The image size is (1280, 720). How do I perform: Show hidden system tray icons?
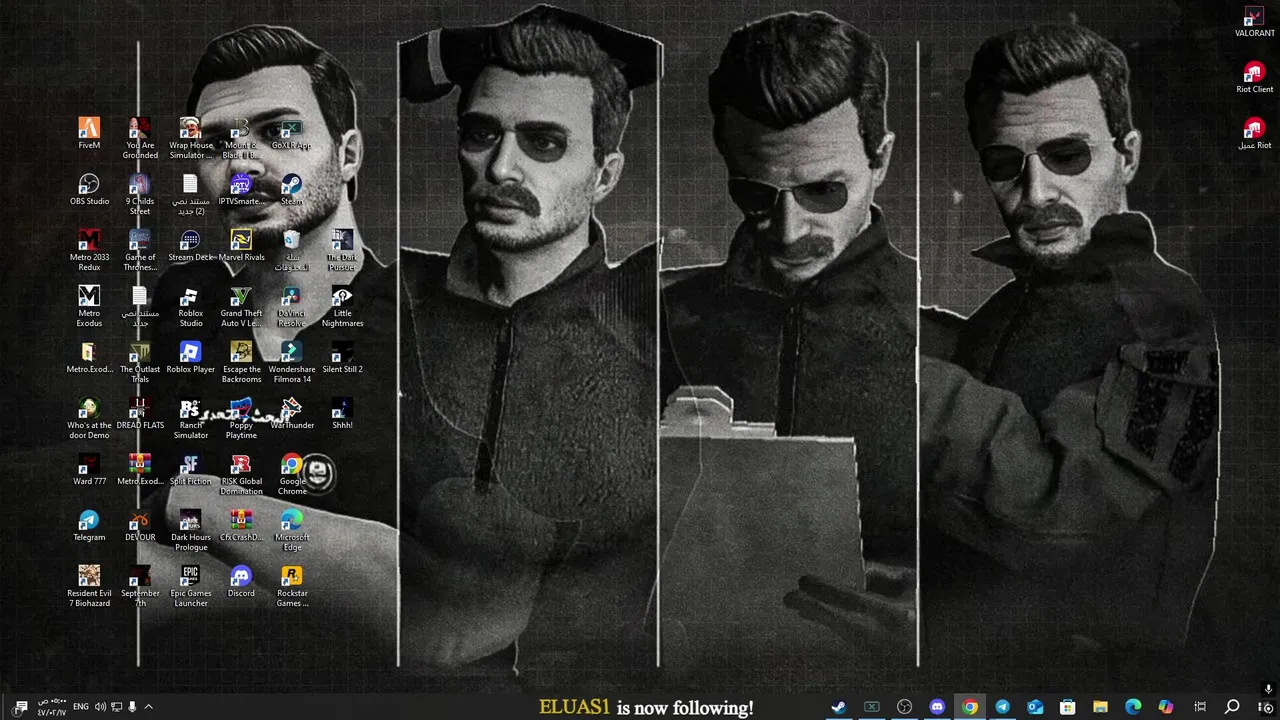click(x=148, y=707)
